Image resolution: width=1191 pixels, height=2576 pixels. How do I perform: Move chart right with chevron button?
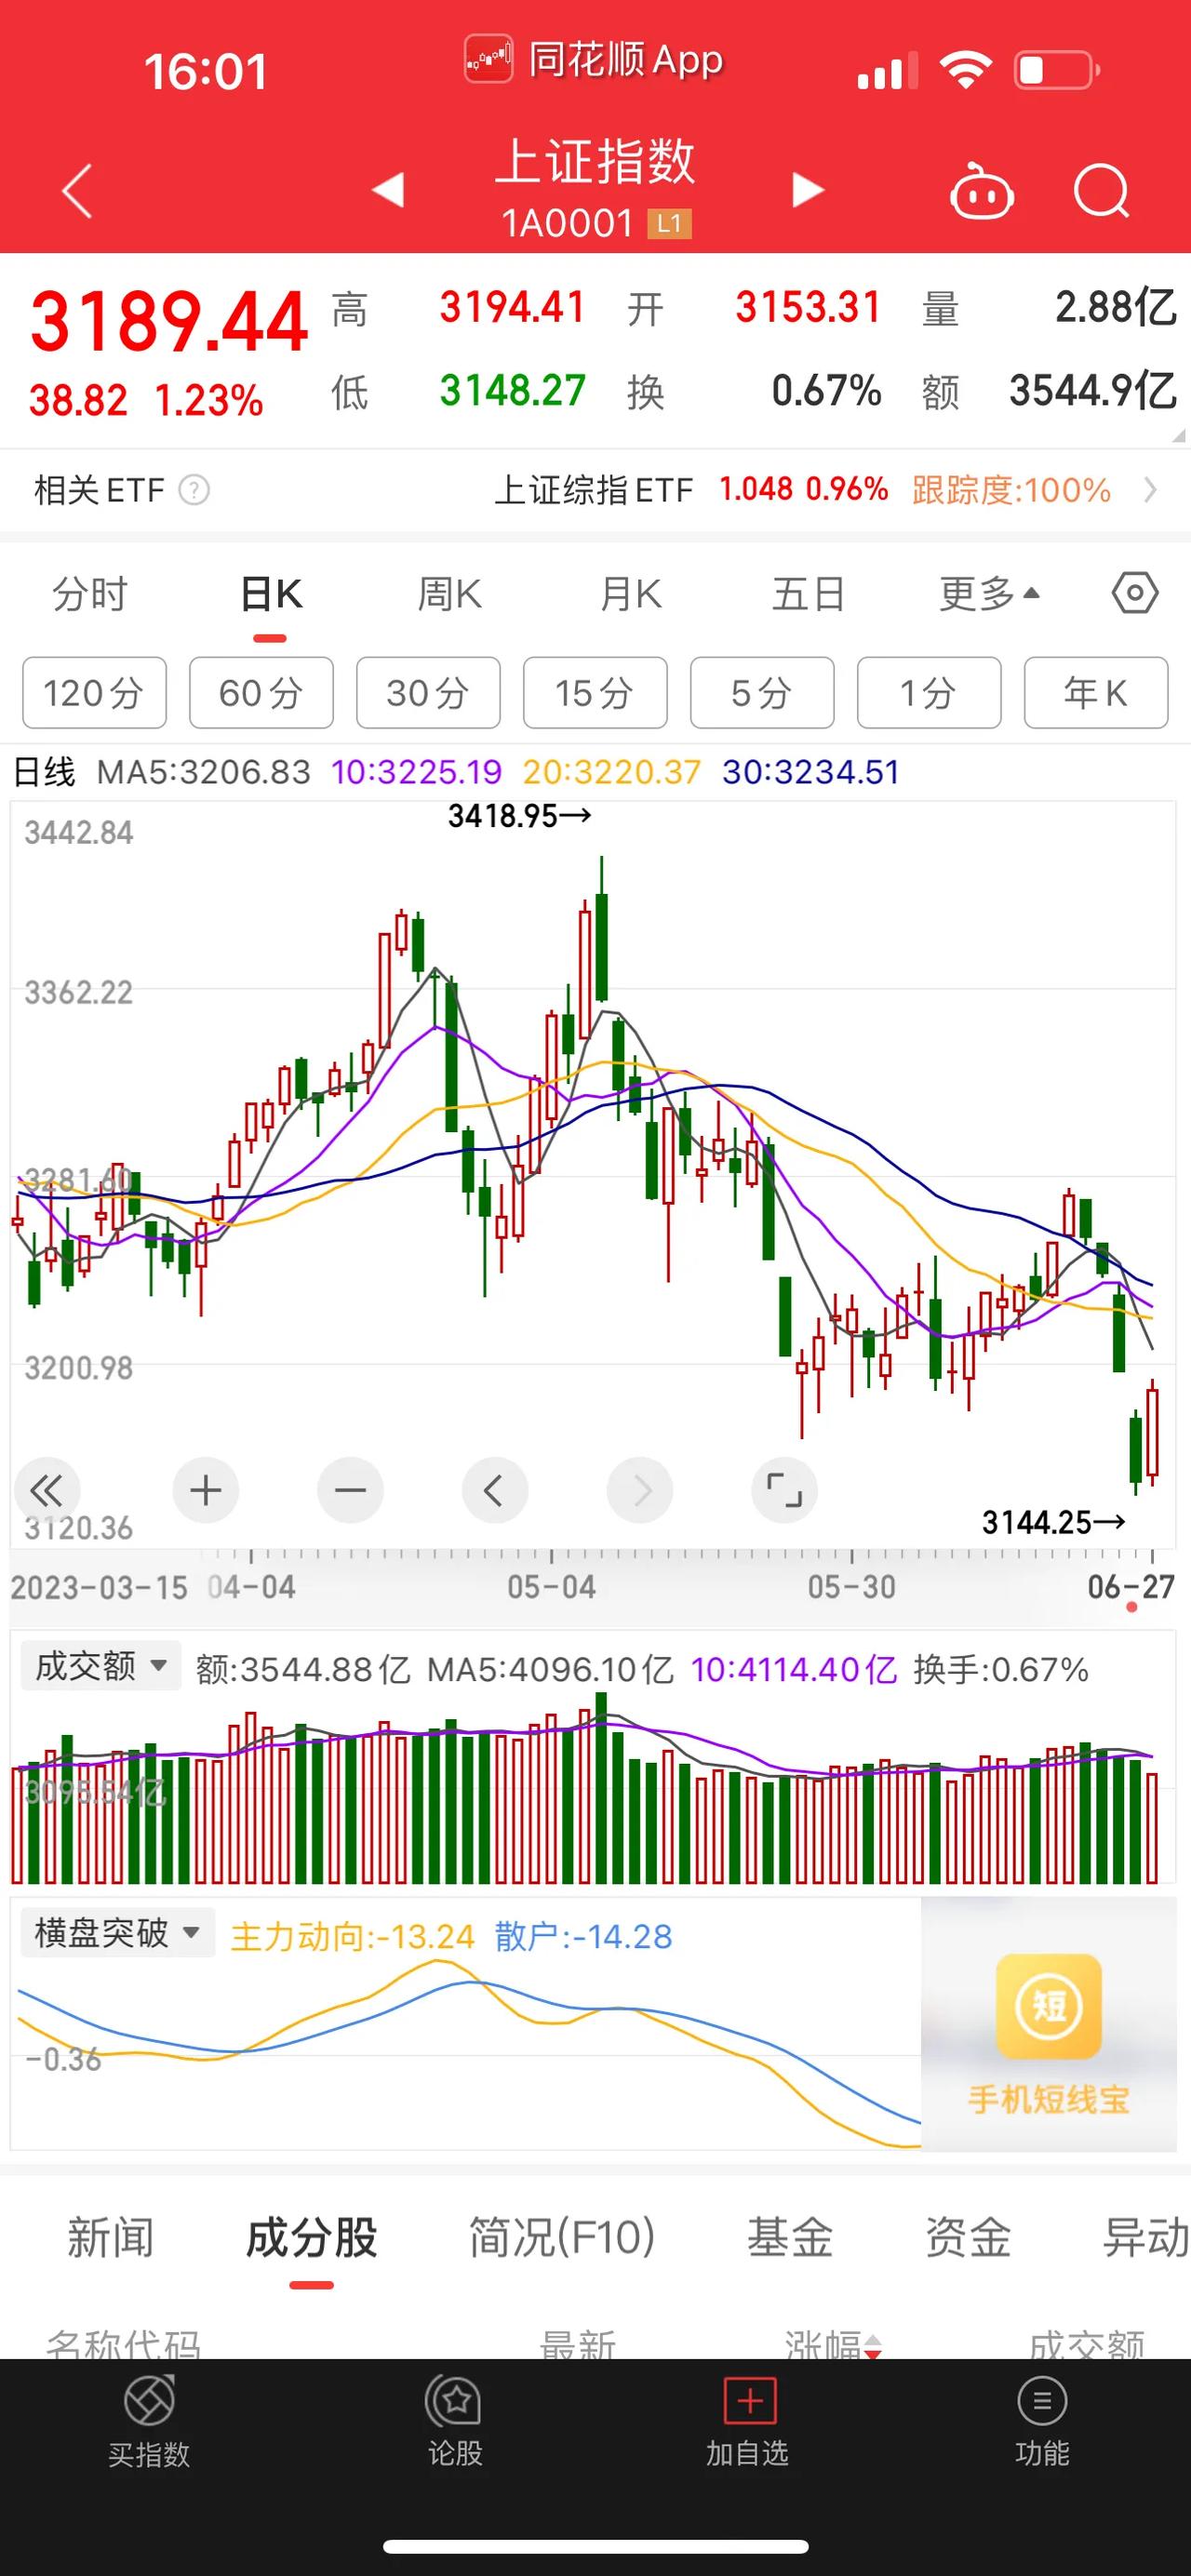coord(640,1490)
